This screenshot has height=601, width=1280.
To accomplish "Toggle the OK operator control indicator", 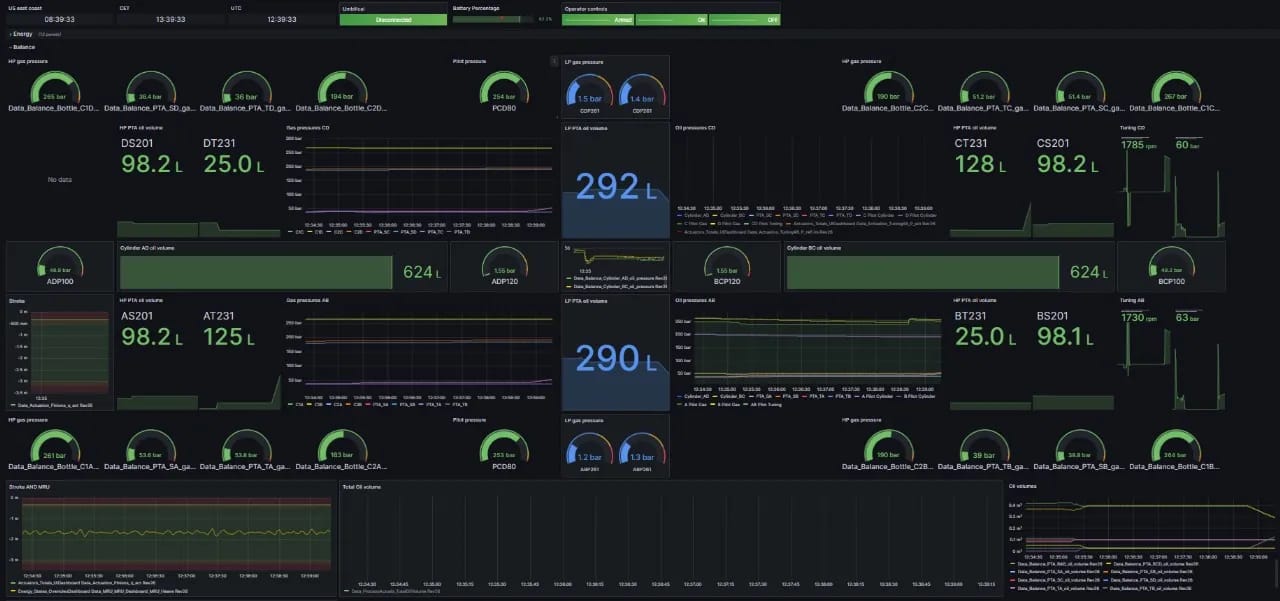I will (x=671, y=19).
